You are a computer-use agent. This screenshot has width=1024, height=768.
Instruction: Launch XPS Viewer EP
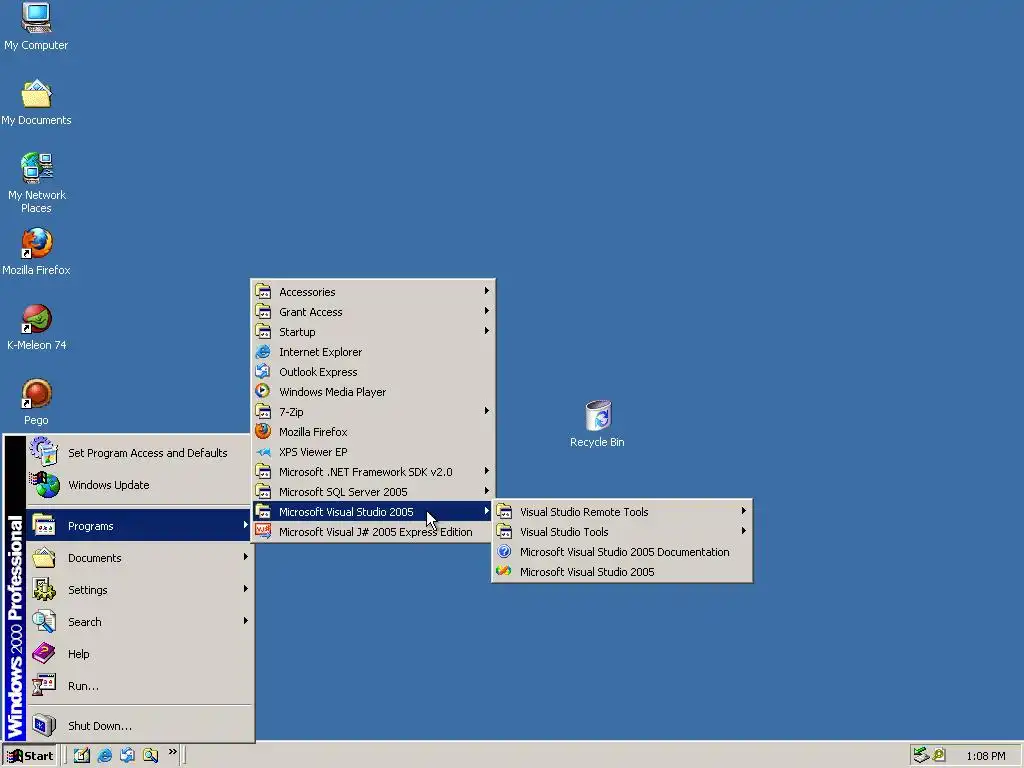[373, 452]
